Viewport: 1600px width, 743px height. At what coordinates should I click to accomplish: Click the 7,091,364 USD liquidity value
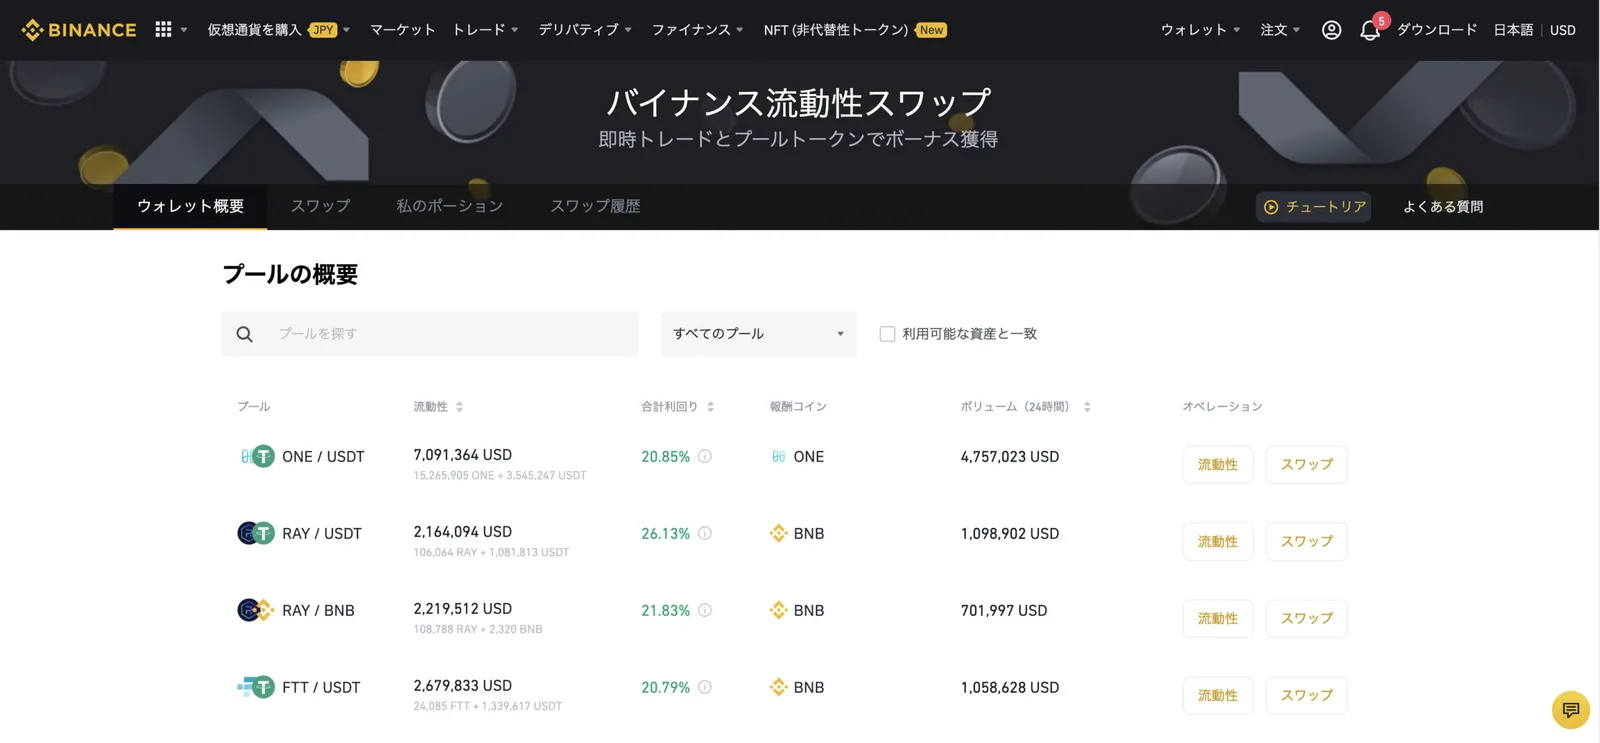(463, 455)
